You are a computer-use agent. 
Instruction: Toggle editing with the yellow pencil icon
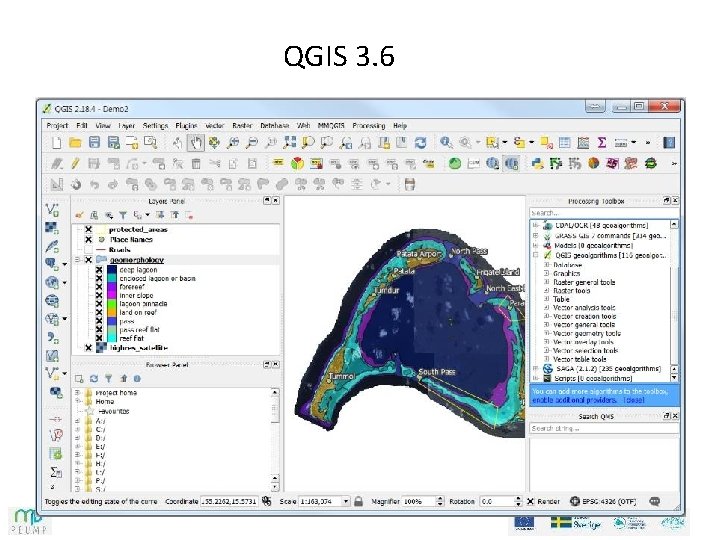pos(76,163)
